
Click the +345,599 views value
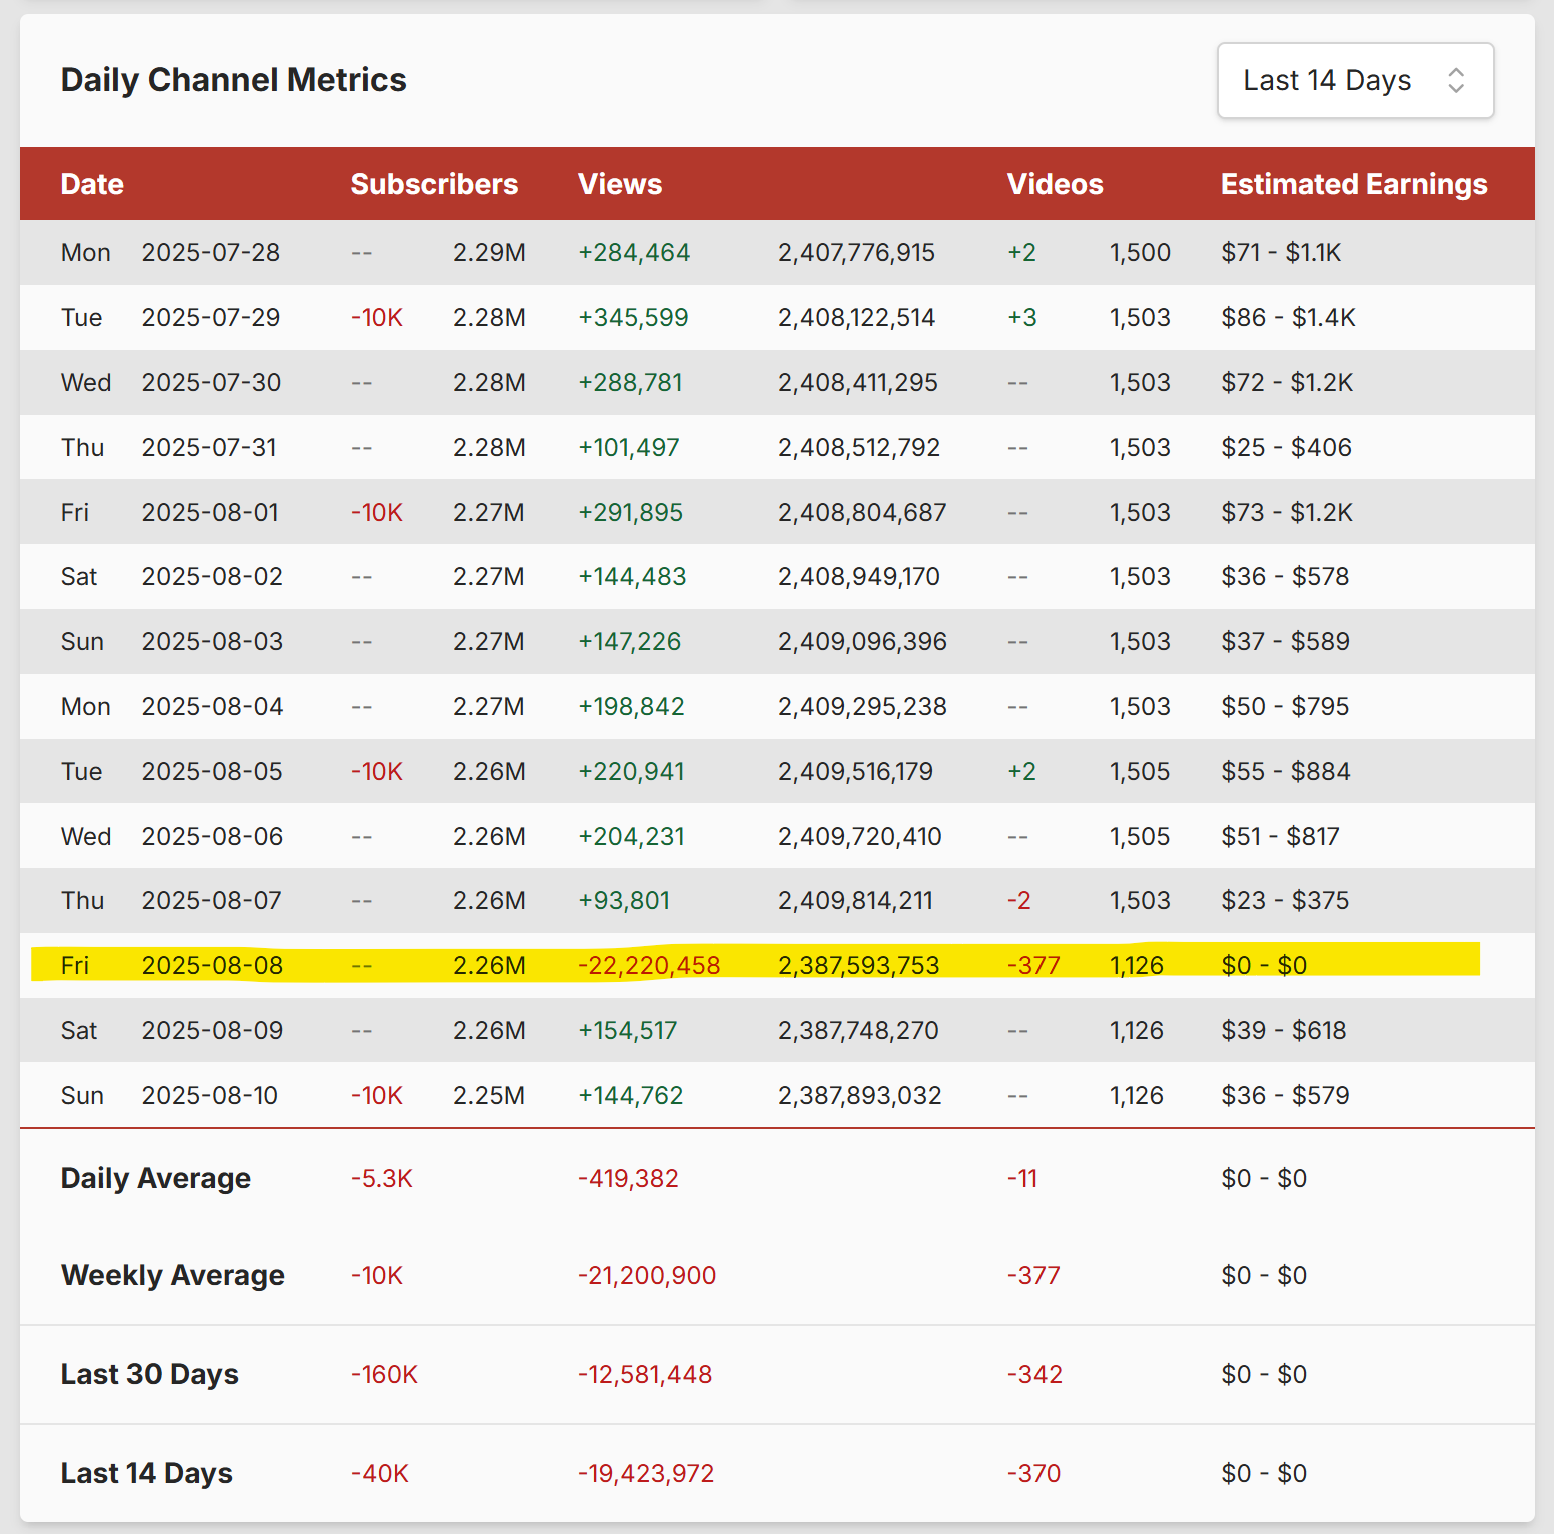pos(633,317)
